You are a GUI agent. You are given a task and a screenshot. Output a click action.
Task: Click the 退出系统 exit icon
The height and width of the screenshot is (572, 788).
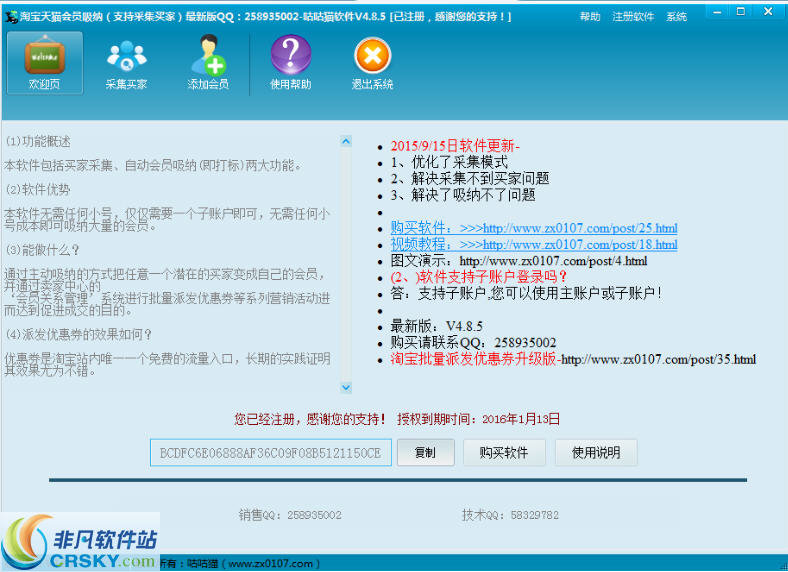[372, 63]
